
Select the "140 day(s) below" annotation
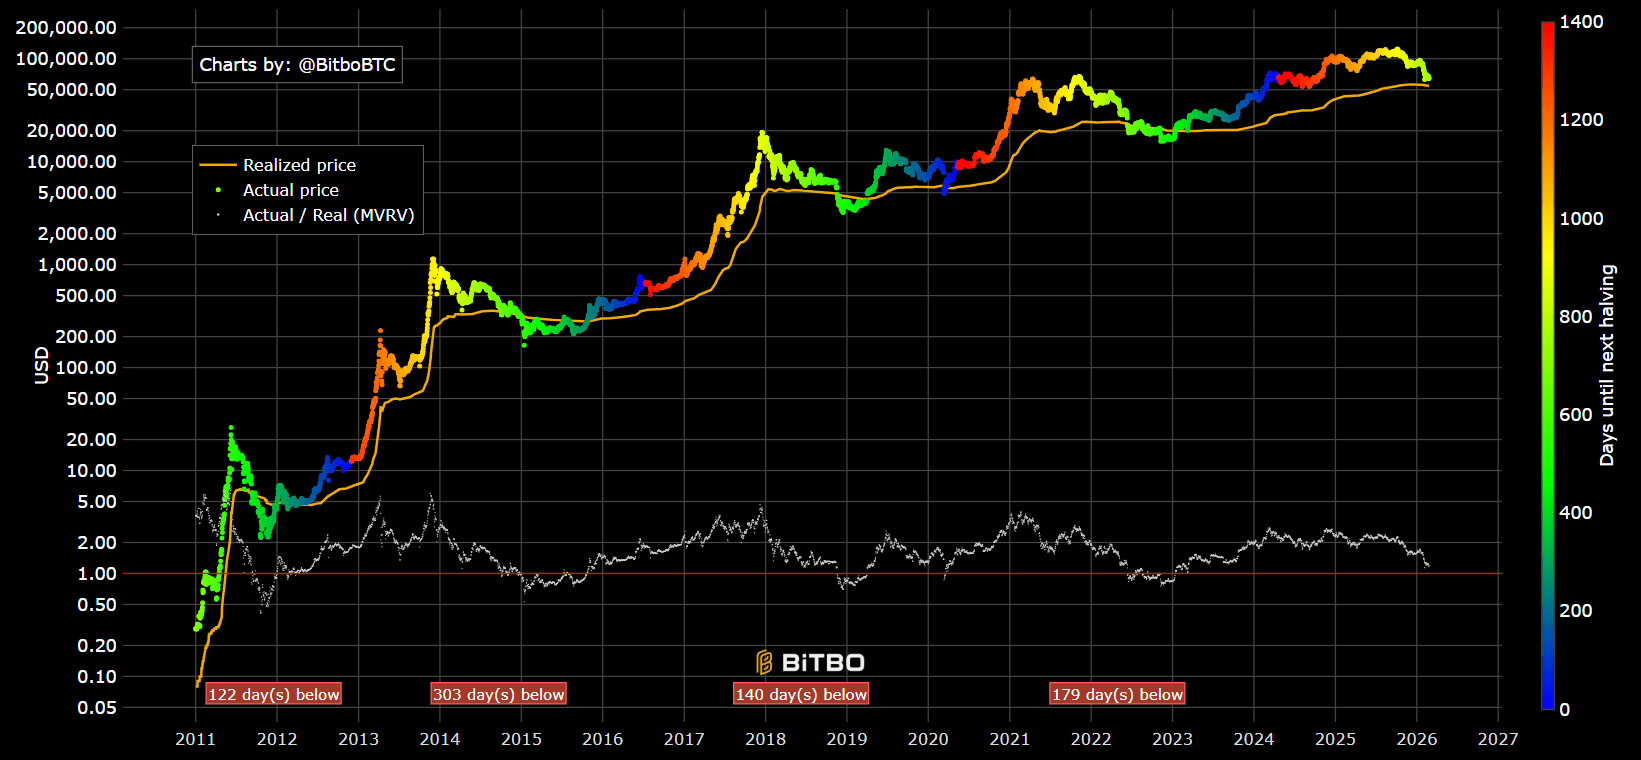point(801,694)
